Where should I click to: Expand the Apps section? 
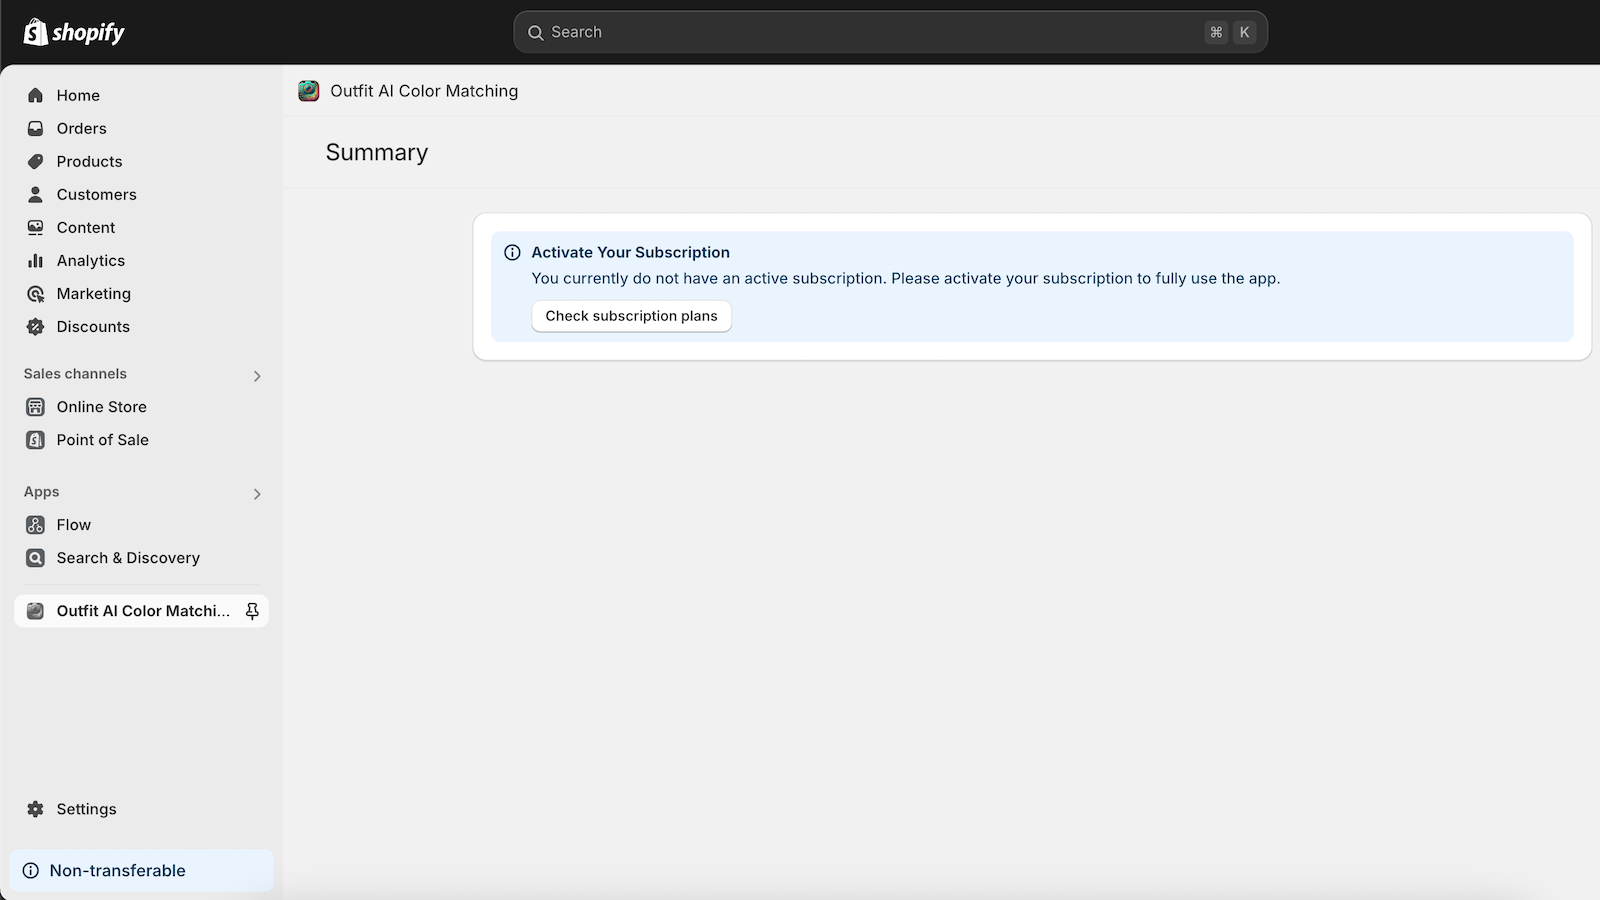tap(257, 494)
